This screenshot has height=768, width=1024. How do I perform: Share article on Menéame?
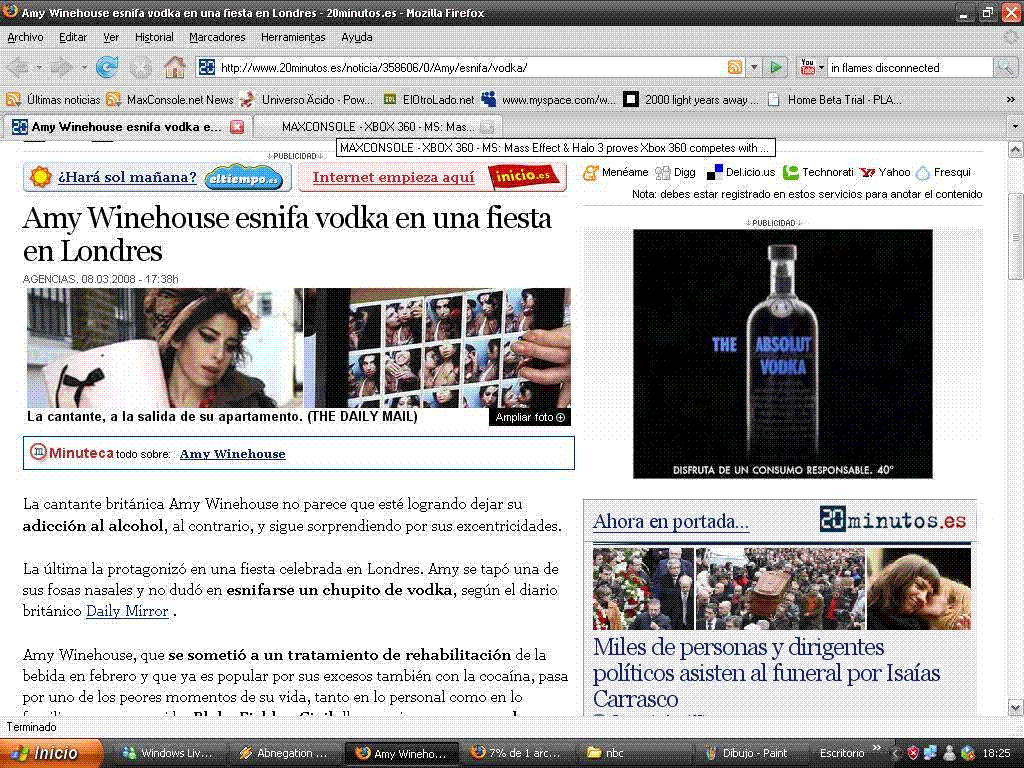pyautogui.click(x=616, y=172)
